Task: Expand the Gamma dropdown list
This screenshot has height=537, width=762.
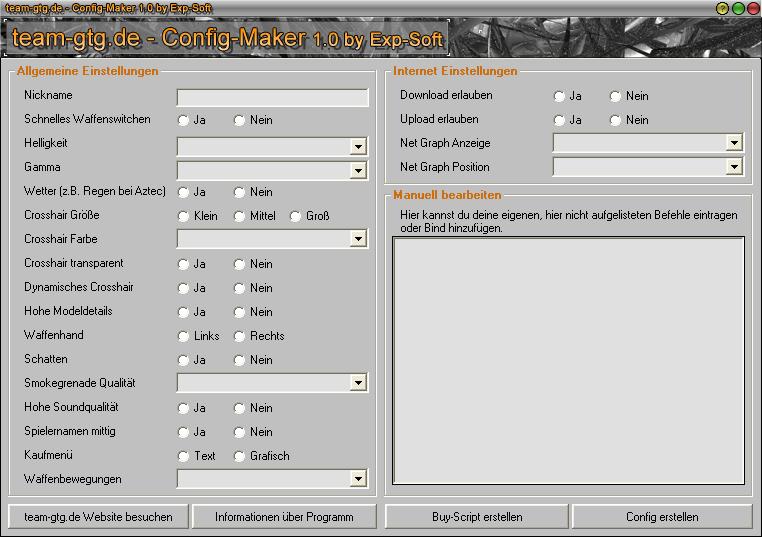Action: [358, 171]
